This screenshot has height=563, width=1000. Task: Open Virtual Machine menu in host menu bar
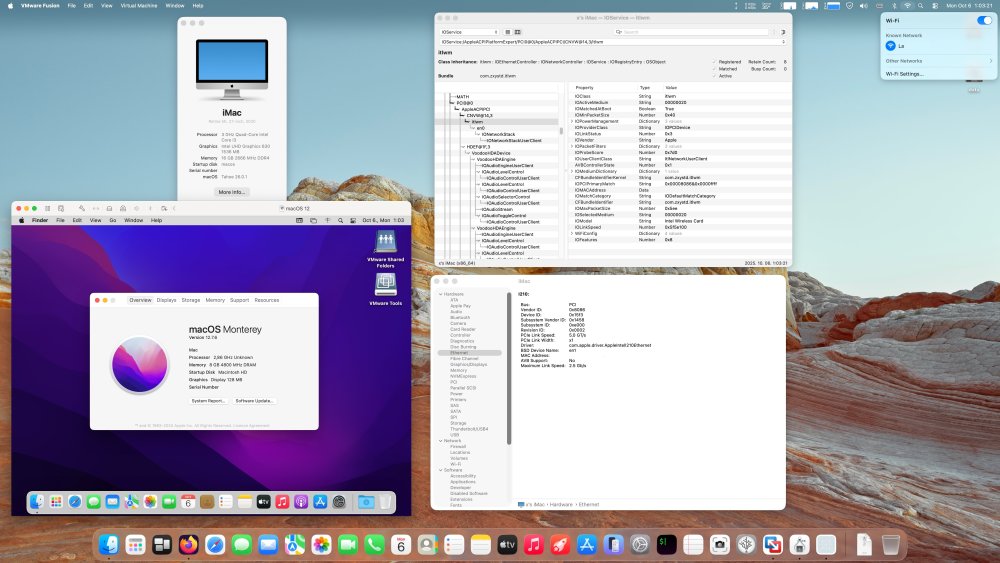(x=138, y=6)
